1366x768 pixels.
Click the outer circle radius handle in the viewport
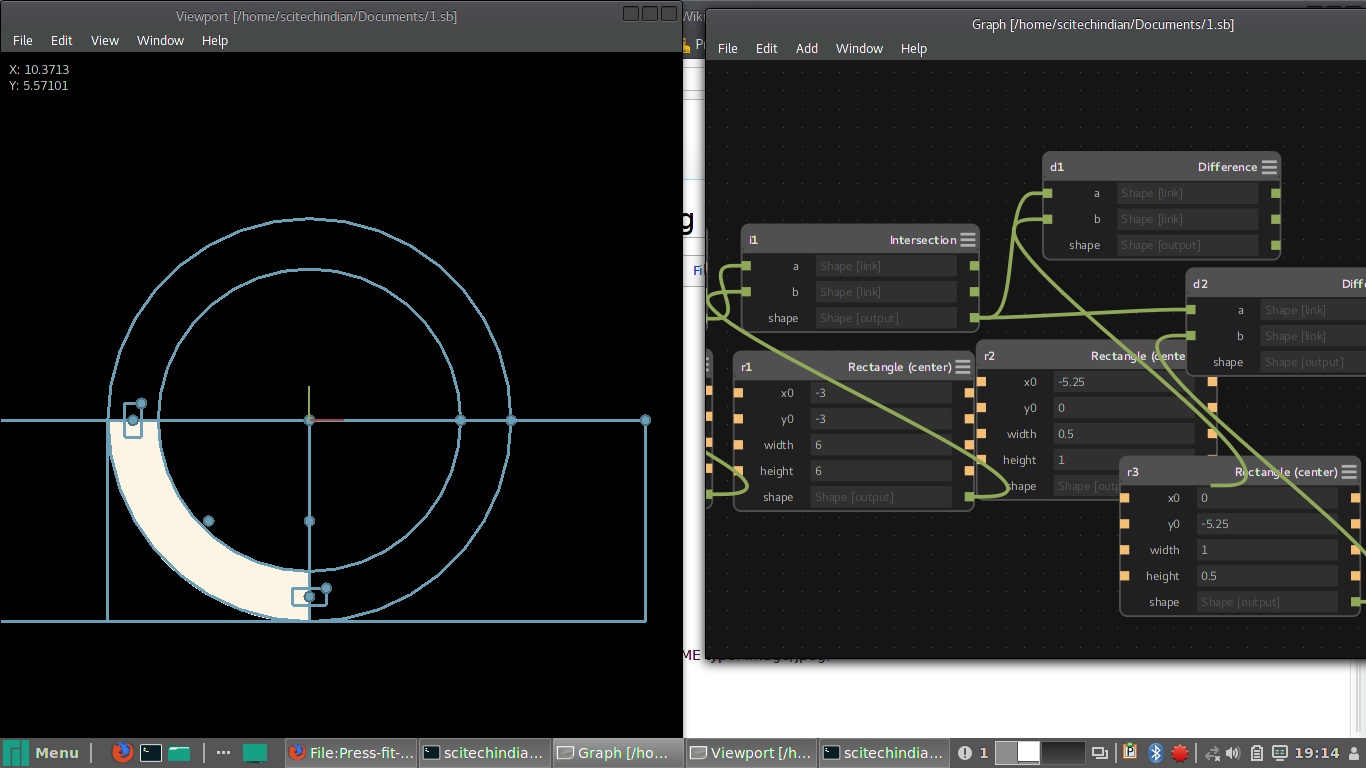[511, 421]
